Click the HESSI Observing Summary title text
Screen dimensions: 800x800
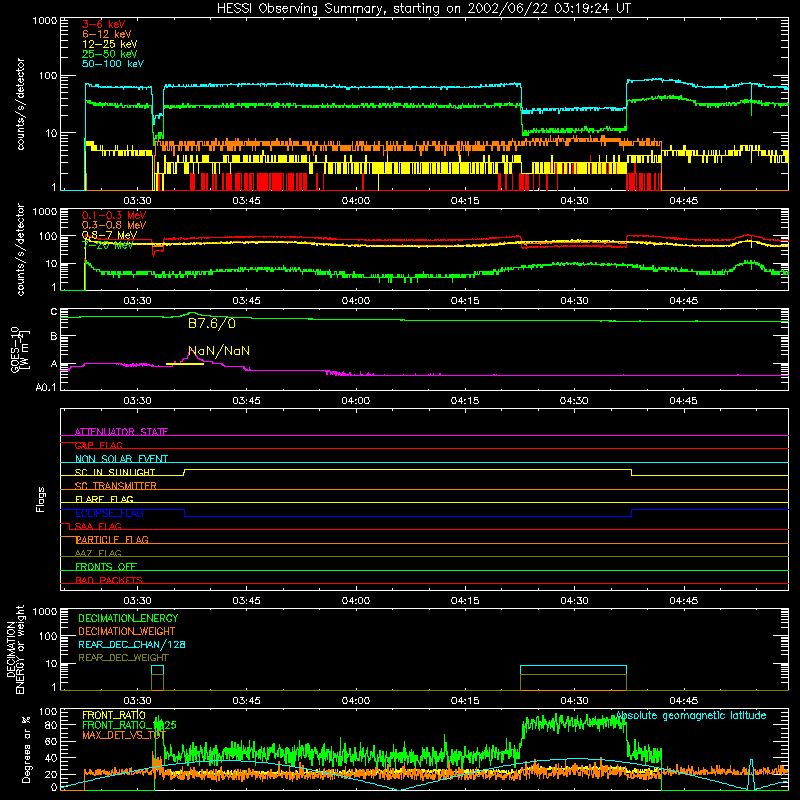423,8
